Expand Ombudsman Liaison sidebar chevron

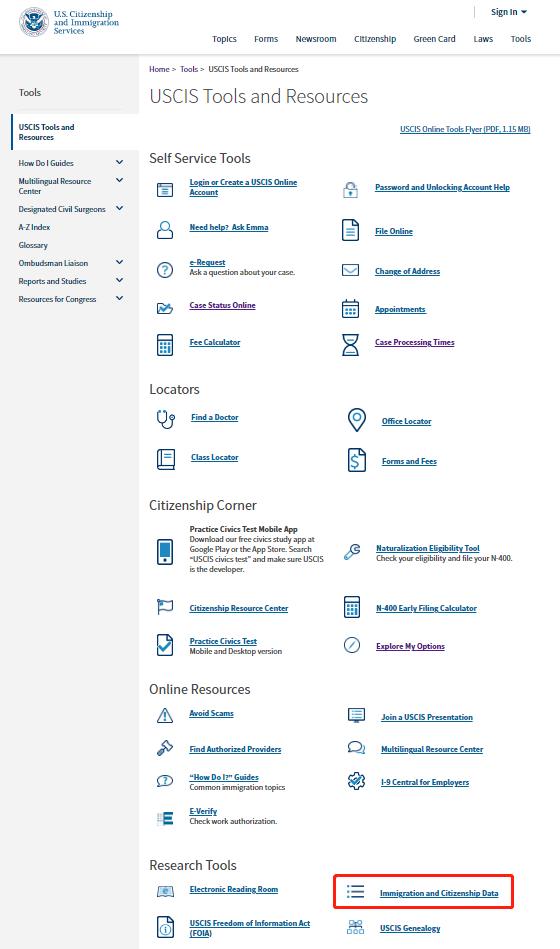(119, 262)
